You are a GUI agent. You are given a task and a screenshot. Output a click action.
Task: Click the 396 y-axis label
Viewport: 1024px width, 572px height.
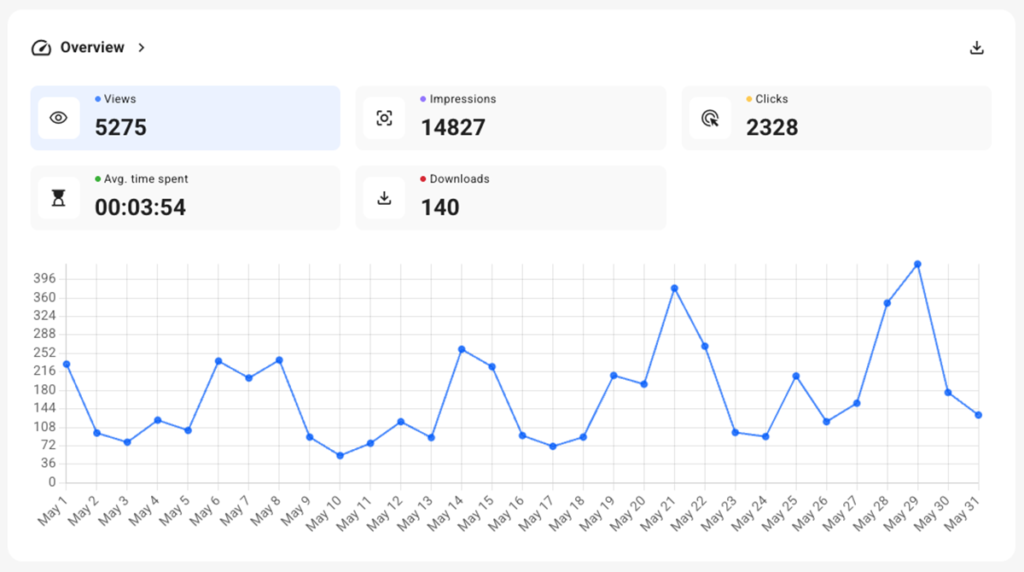click(x=44, y=279)
